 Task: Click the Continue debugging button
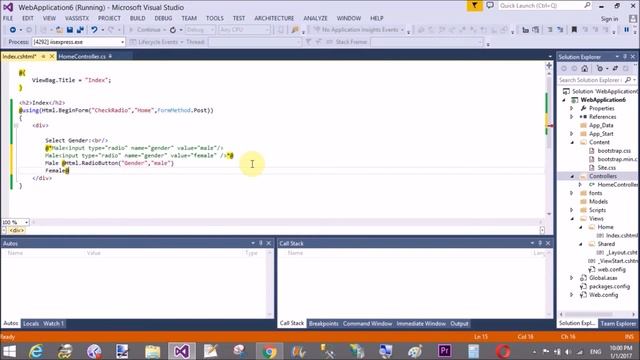point(146,30)
